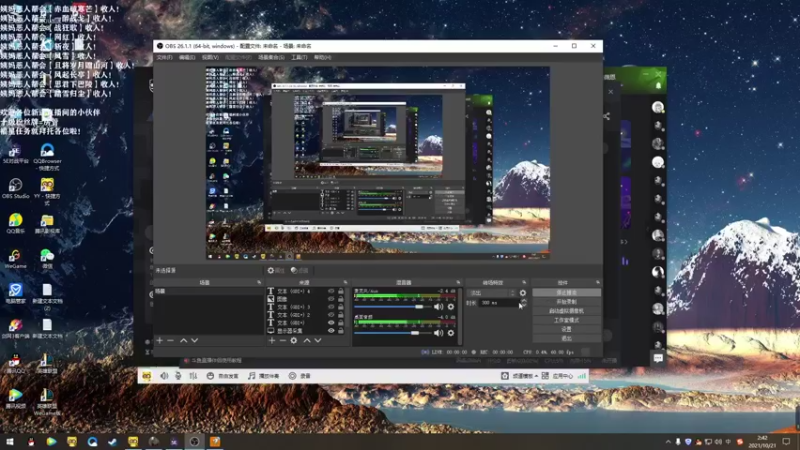Open the 微信 WeChat desktop icon
This screenshot has width=800, height=450.
point(47,259)
